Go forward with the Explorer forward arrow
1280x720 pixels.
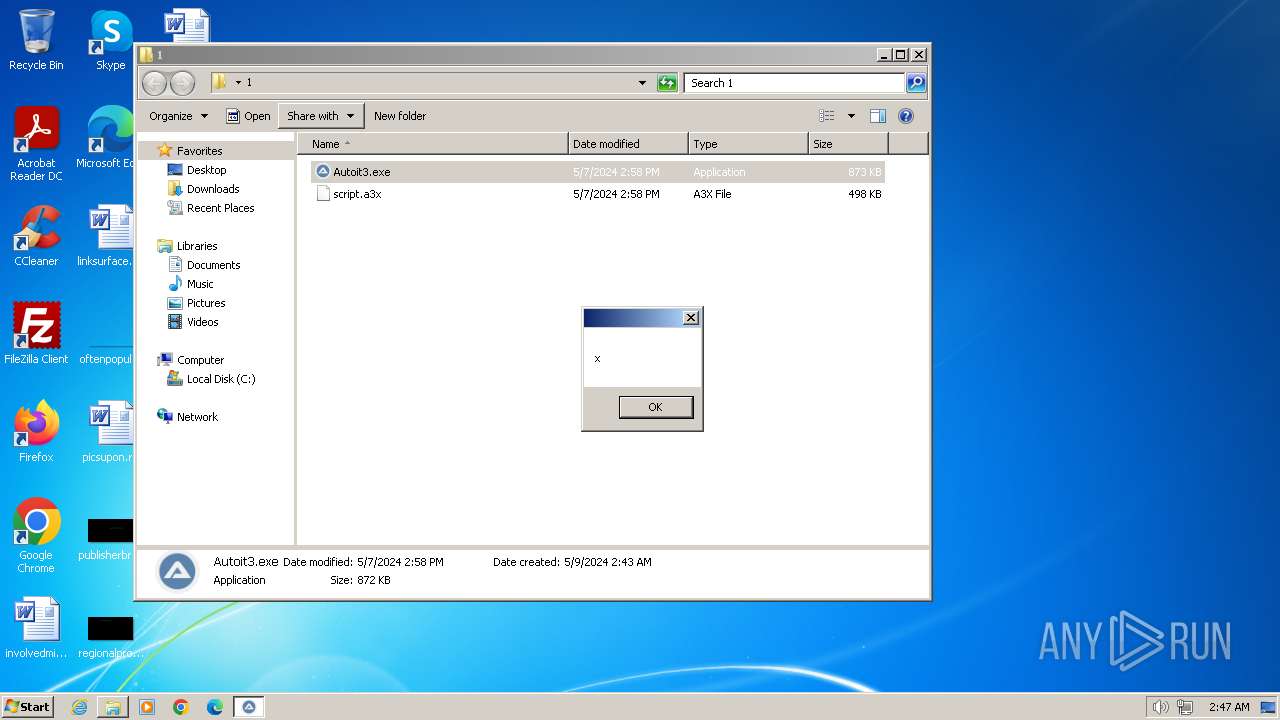pos(182,83)
